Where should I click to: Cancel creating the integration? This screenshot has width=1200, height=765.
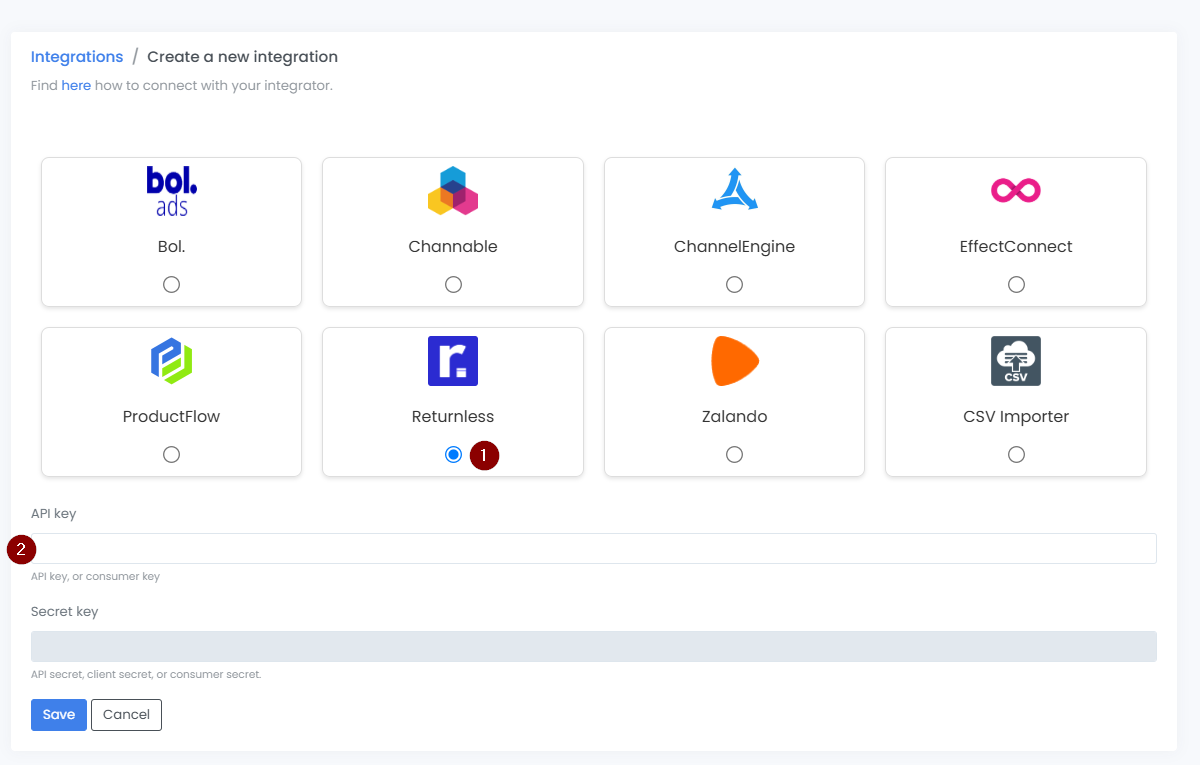click(126, 715)
